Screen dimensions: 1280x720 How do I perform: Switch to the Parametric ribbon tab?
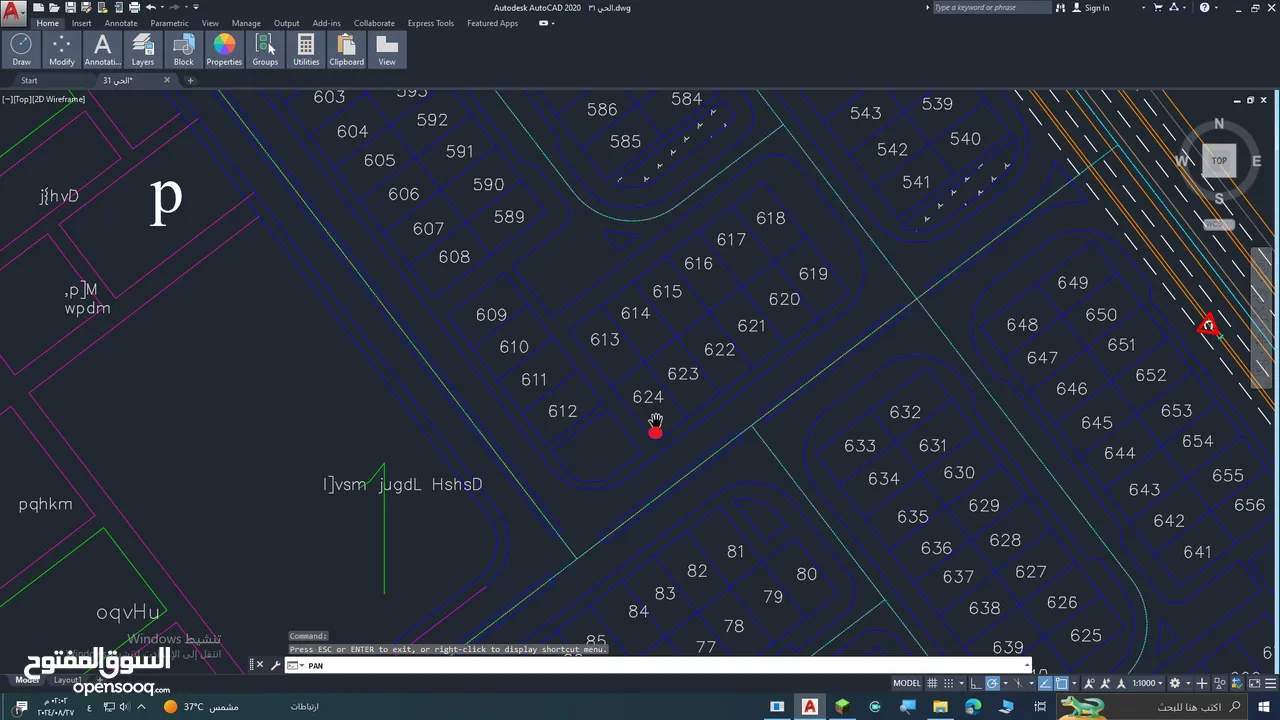tap(169, 23)
